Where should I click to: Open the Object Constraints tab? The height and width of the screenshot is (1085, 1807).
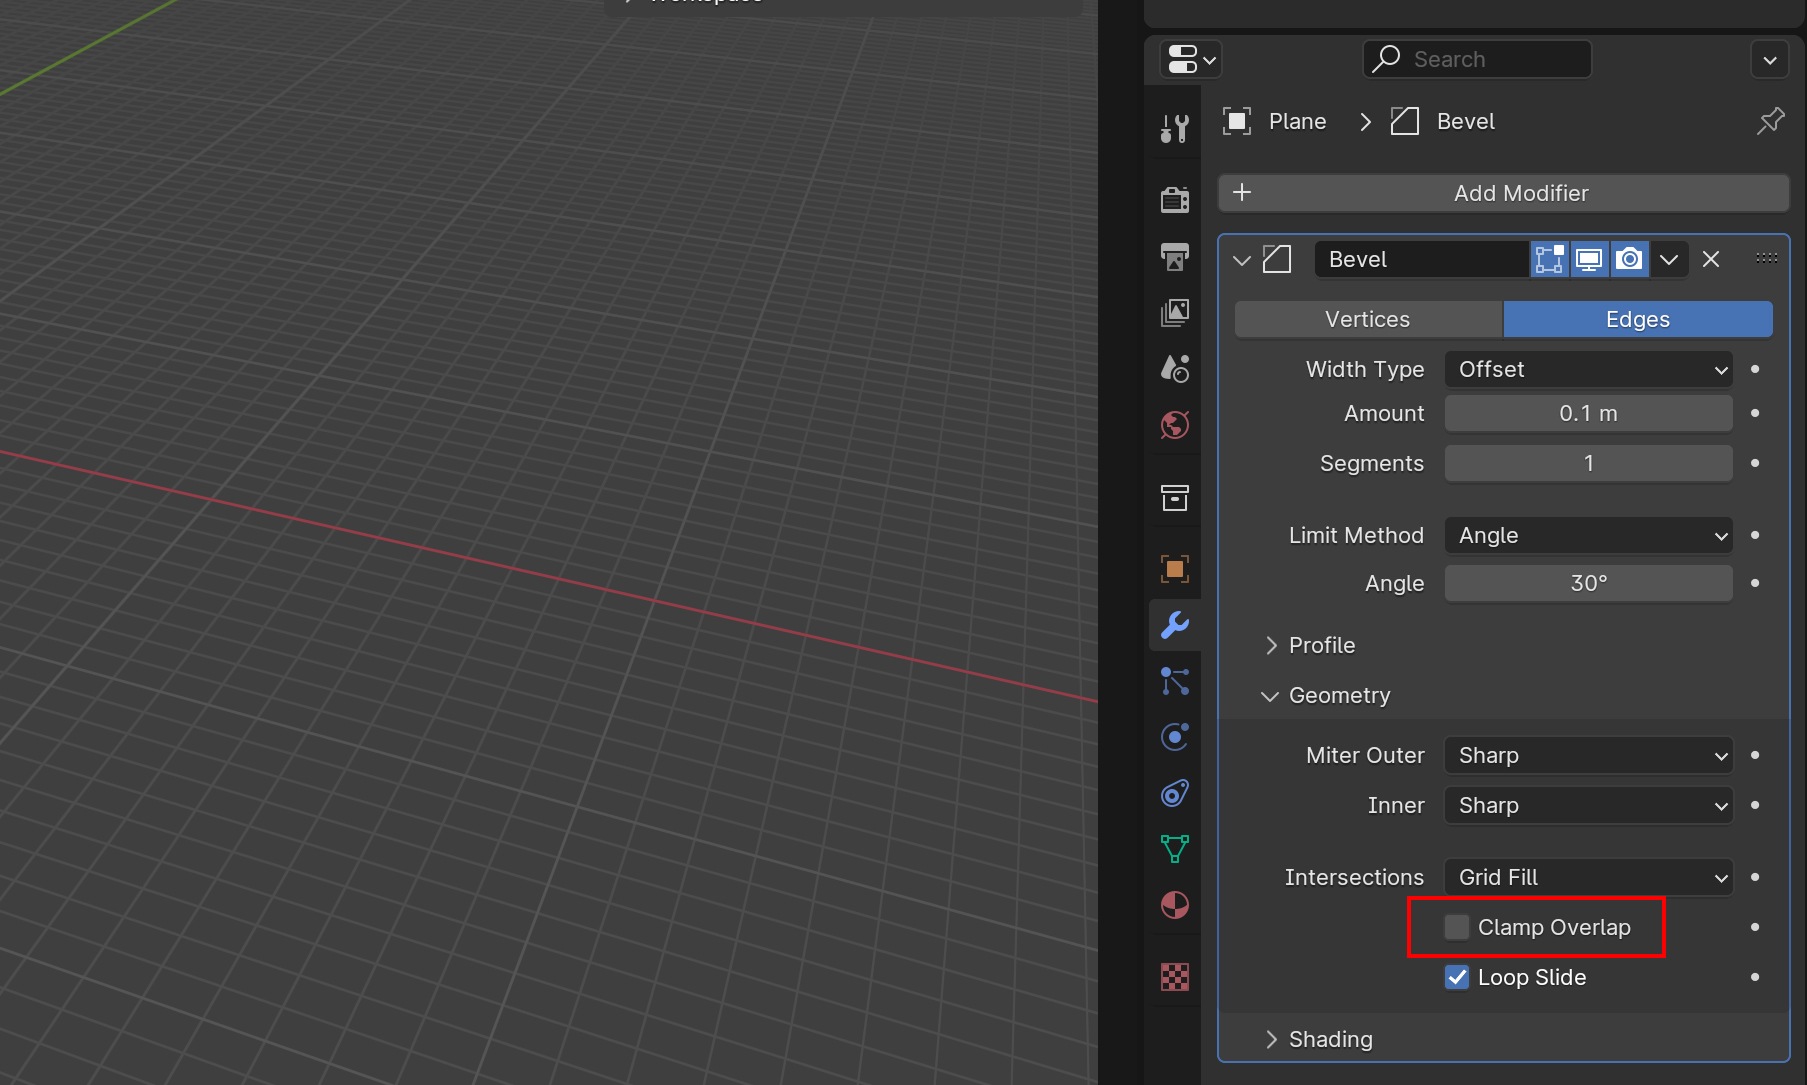click(x=1175, y=793)
